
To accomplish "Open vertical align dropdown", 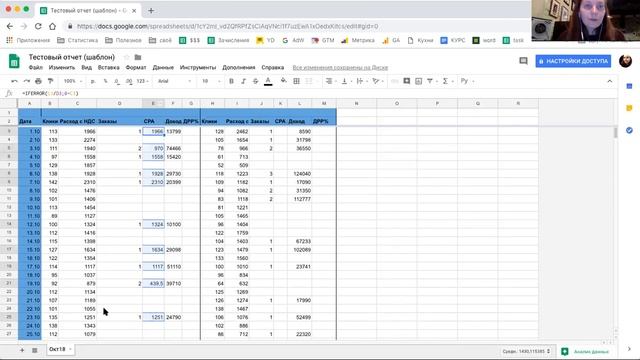I will [x=346, y=81].
